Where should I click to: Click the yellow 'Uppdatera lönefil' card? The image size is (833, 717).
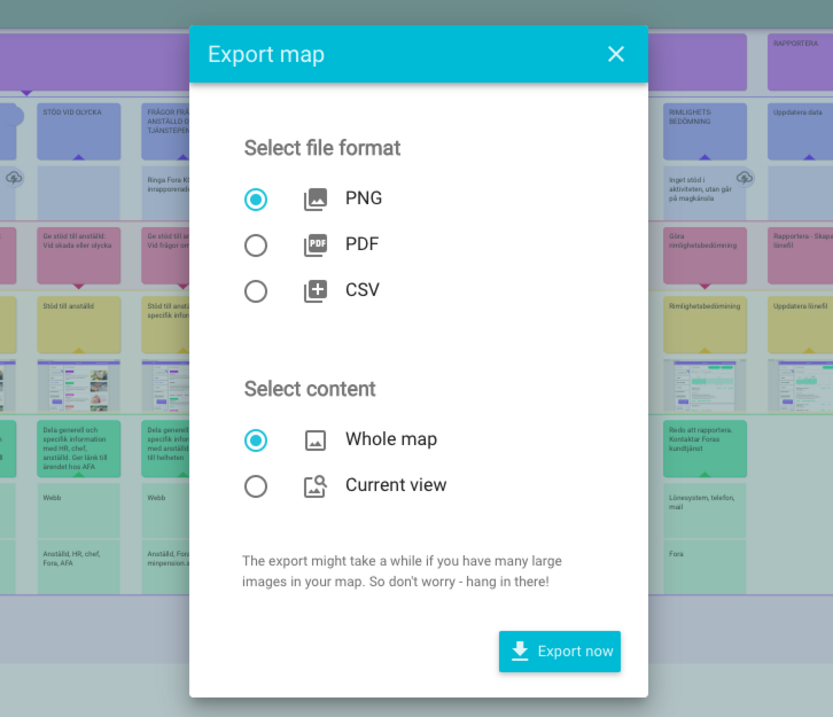click(x=800, y=323)
